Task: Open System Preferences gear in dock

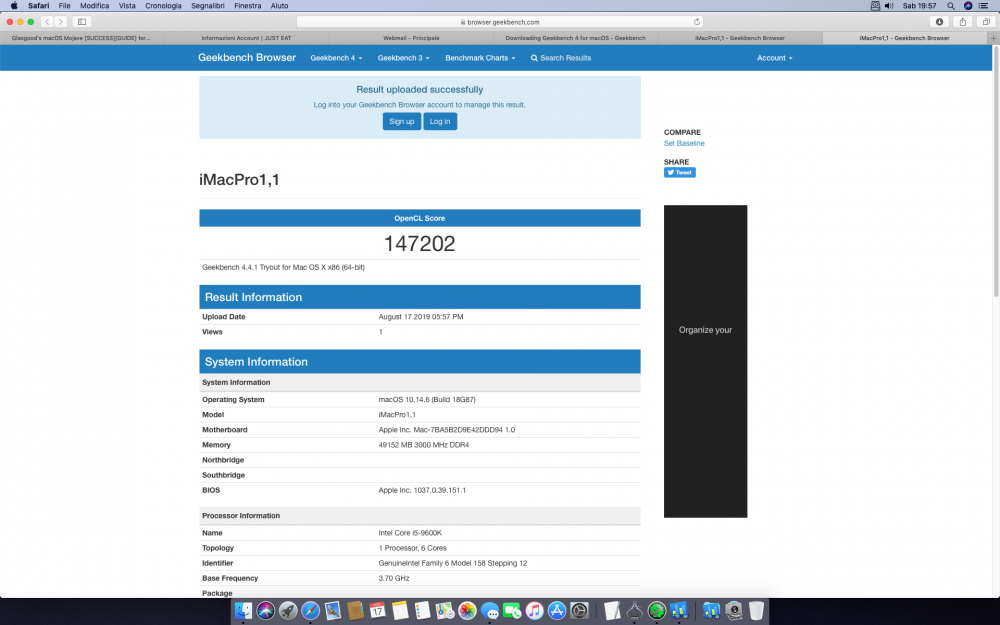Action: pos(579,610)
